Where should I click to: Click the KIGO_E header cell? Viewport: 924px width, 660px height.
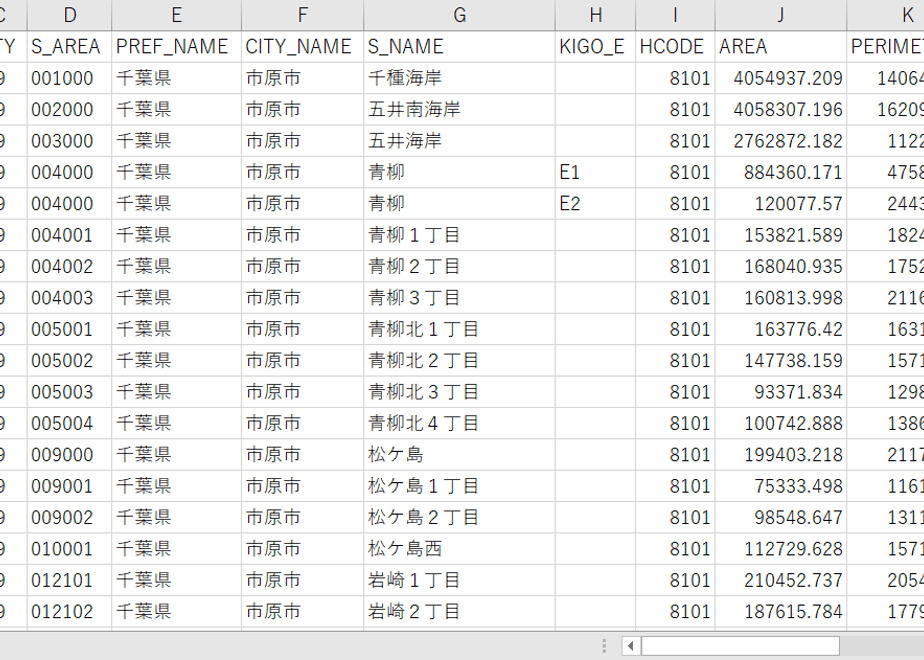coord(595,47)
